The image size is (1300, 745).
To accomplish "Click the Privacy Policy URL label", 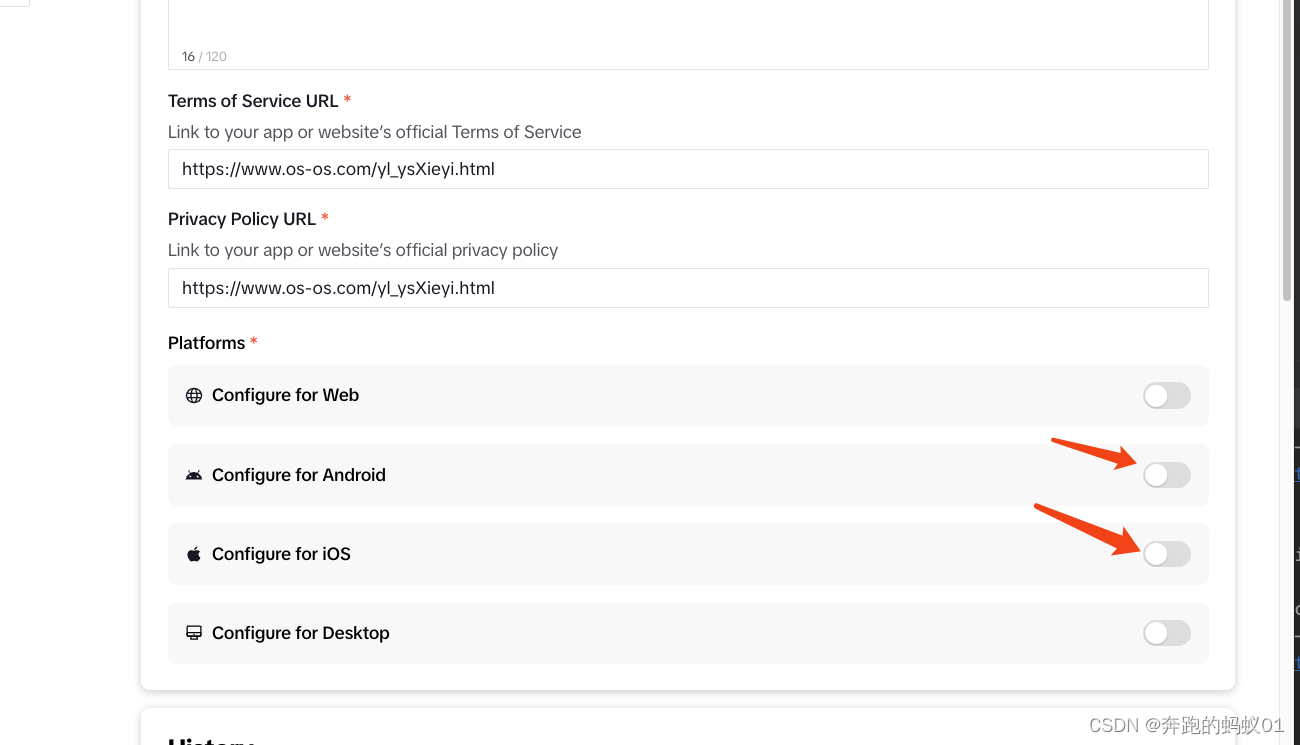I will pos(242,219).
